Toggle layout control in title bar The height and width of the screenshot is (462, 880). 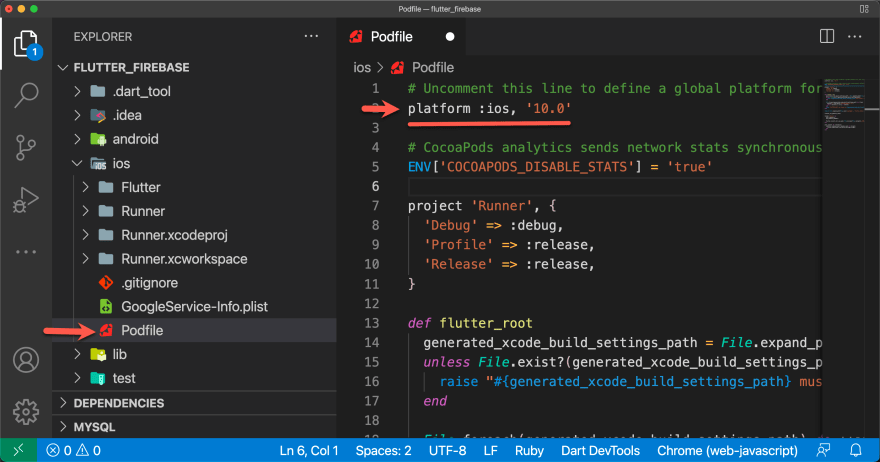pyautogui.click(x=864, y=9)
